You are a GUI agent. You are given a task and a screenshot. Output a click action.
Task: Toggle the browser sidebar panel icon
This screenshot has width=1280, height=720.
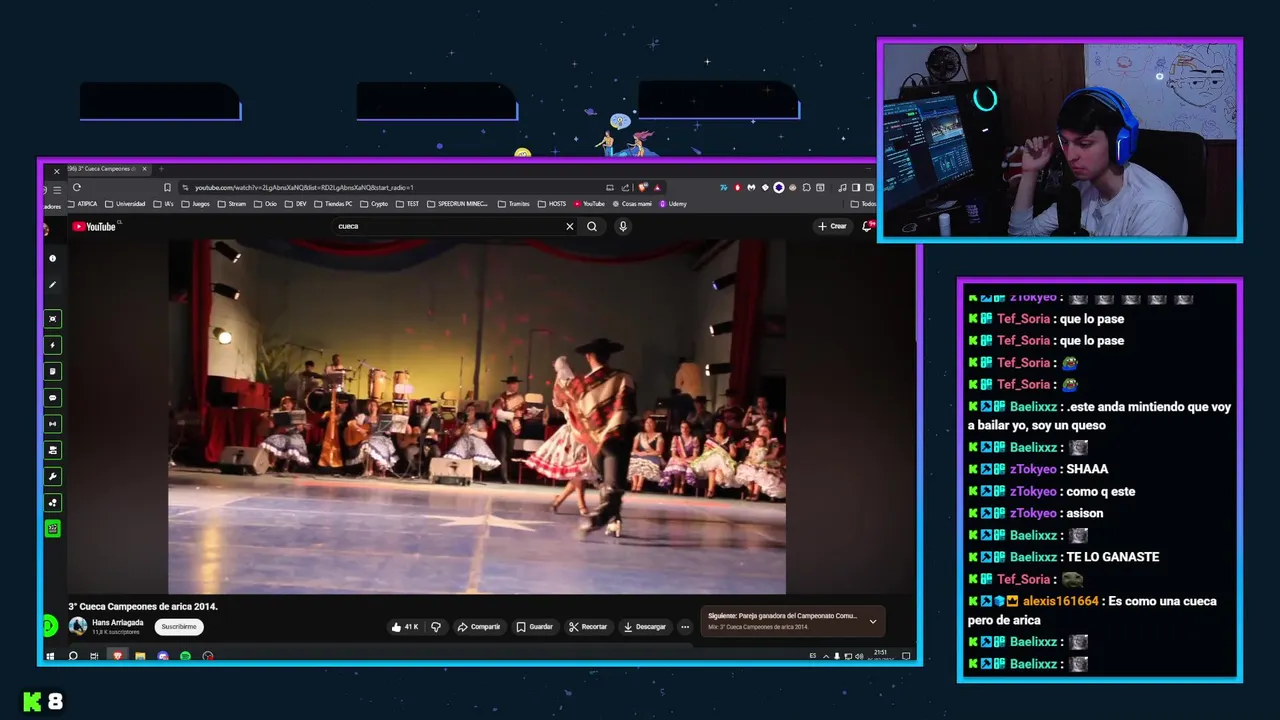856,187
